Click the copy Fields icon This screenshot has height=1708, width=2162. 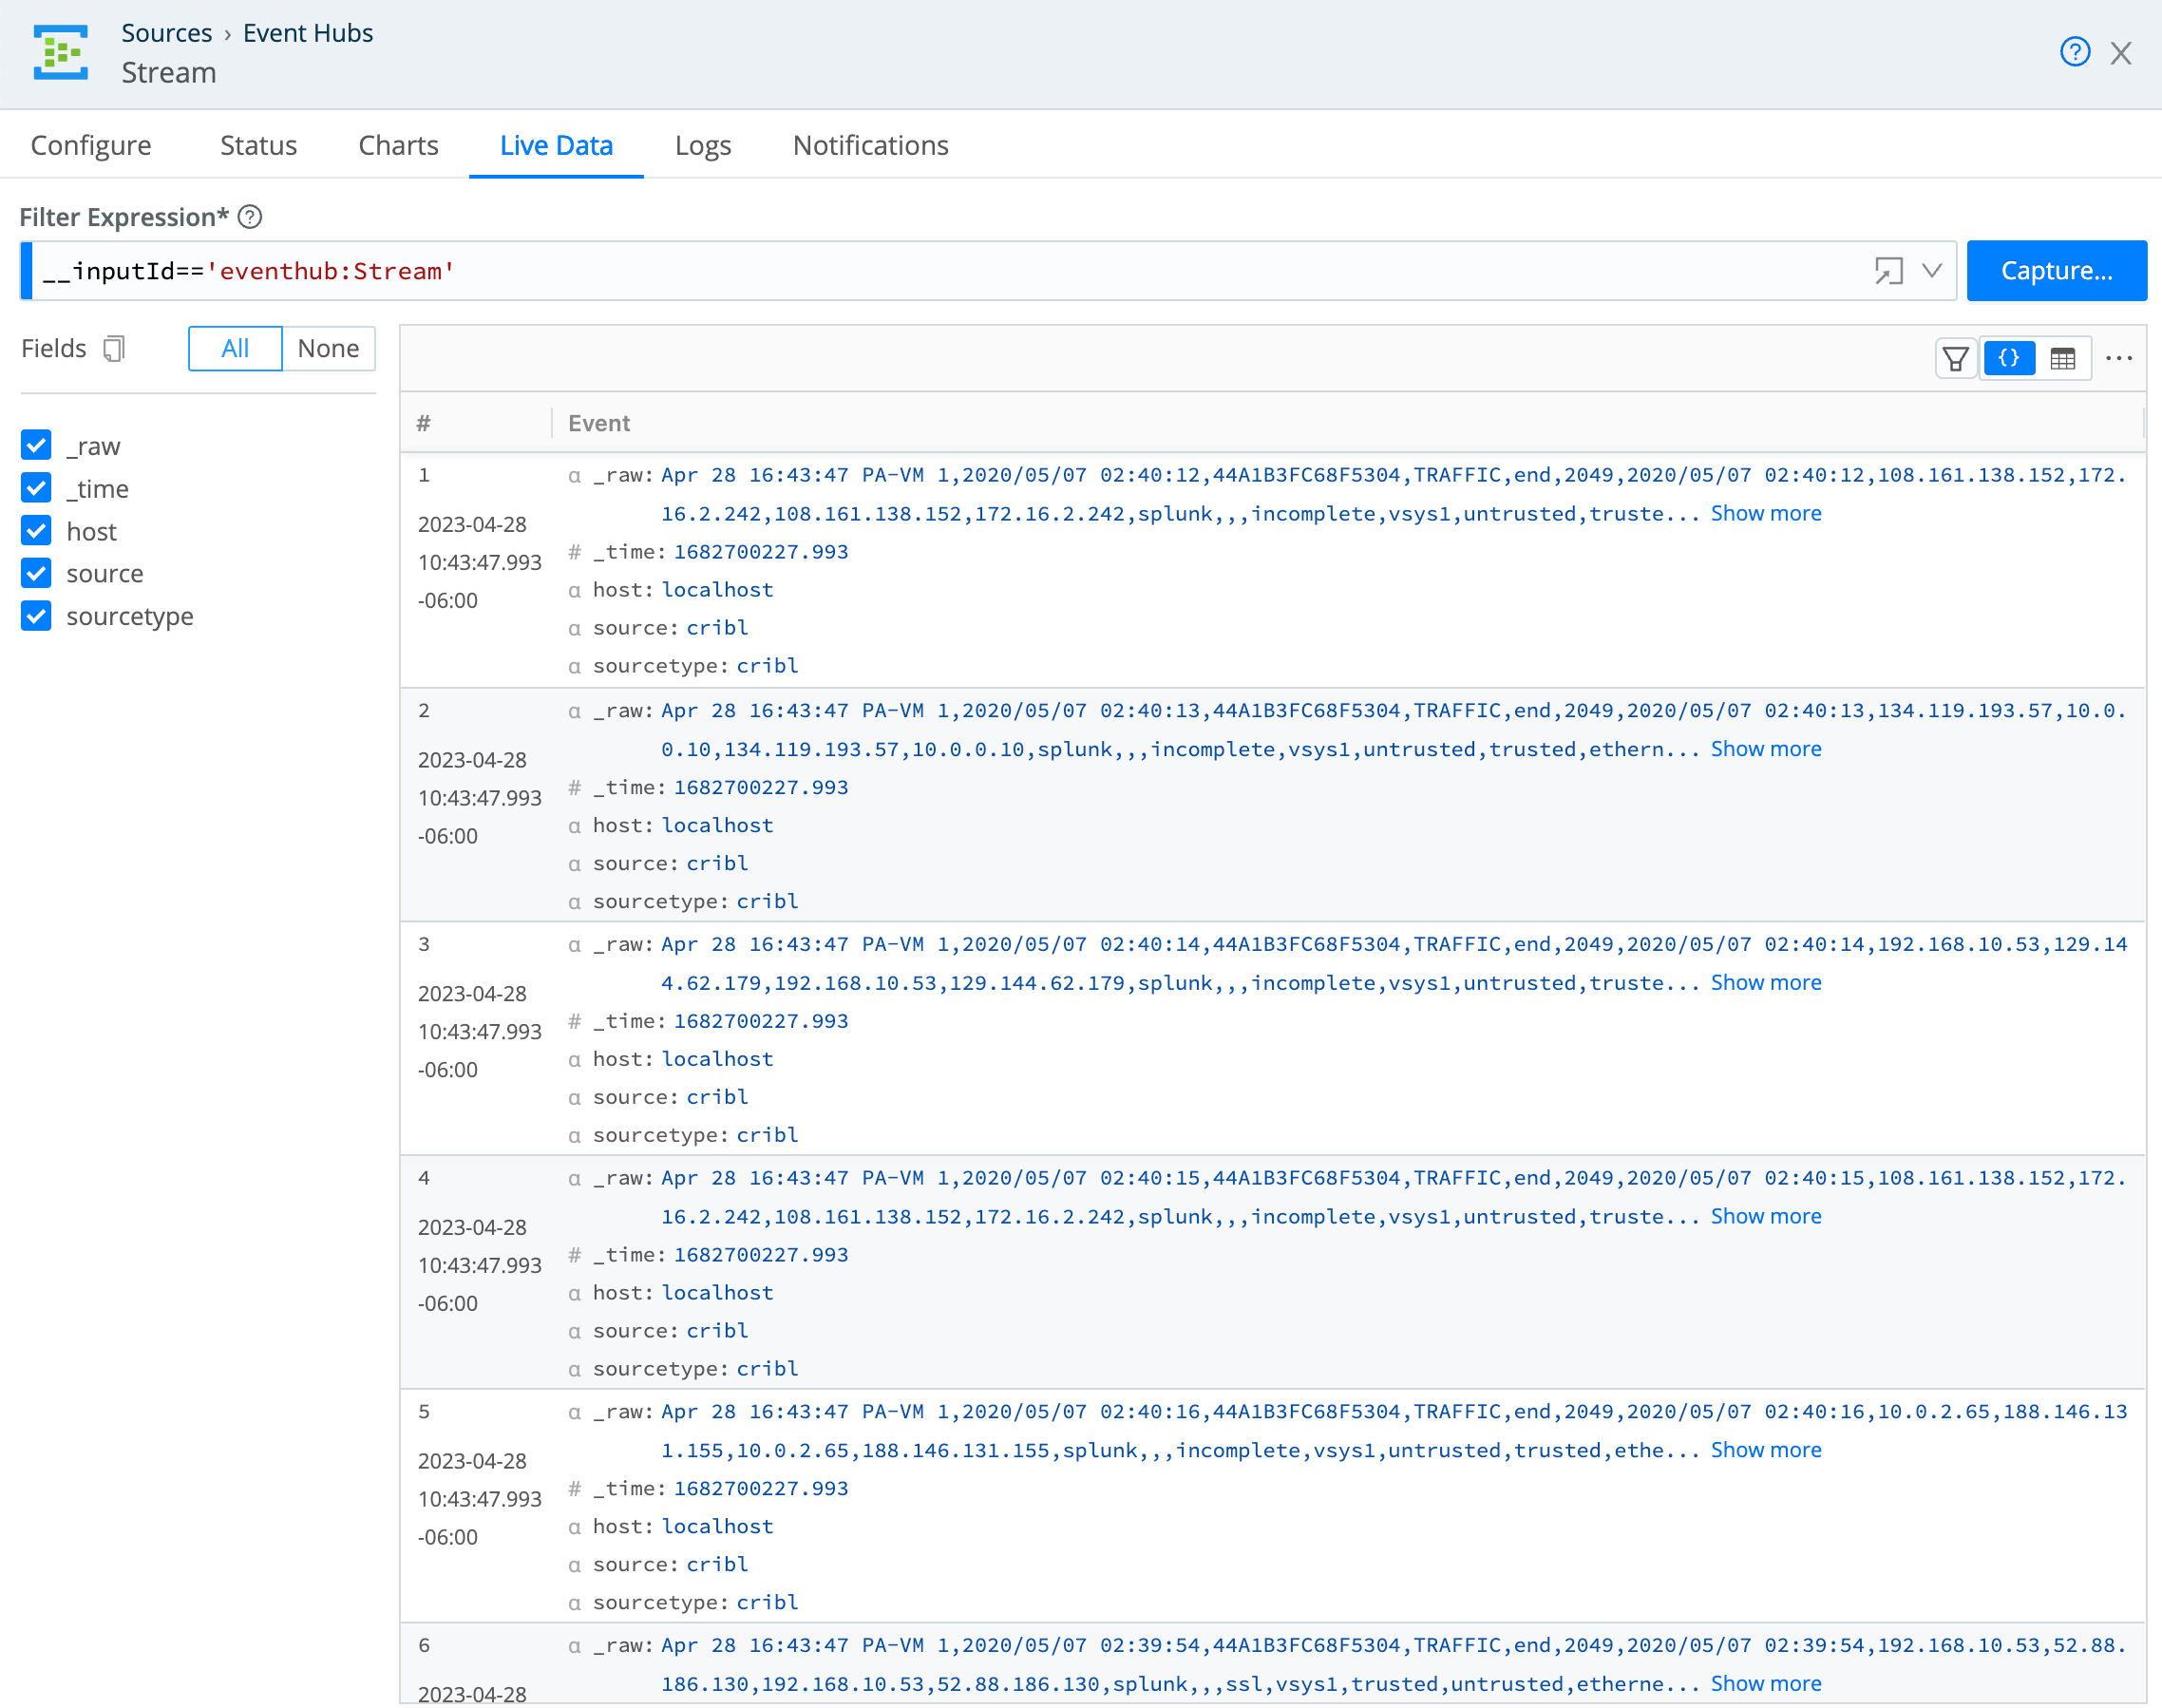tap(114, 347)
